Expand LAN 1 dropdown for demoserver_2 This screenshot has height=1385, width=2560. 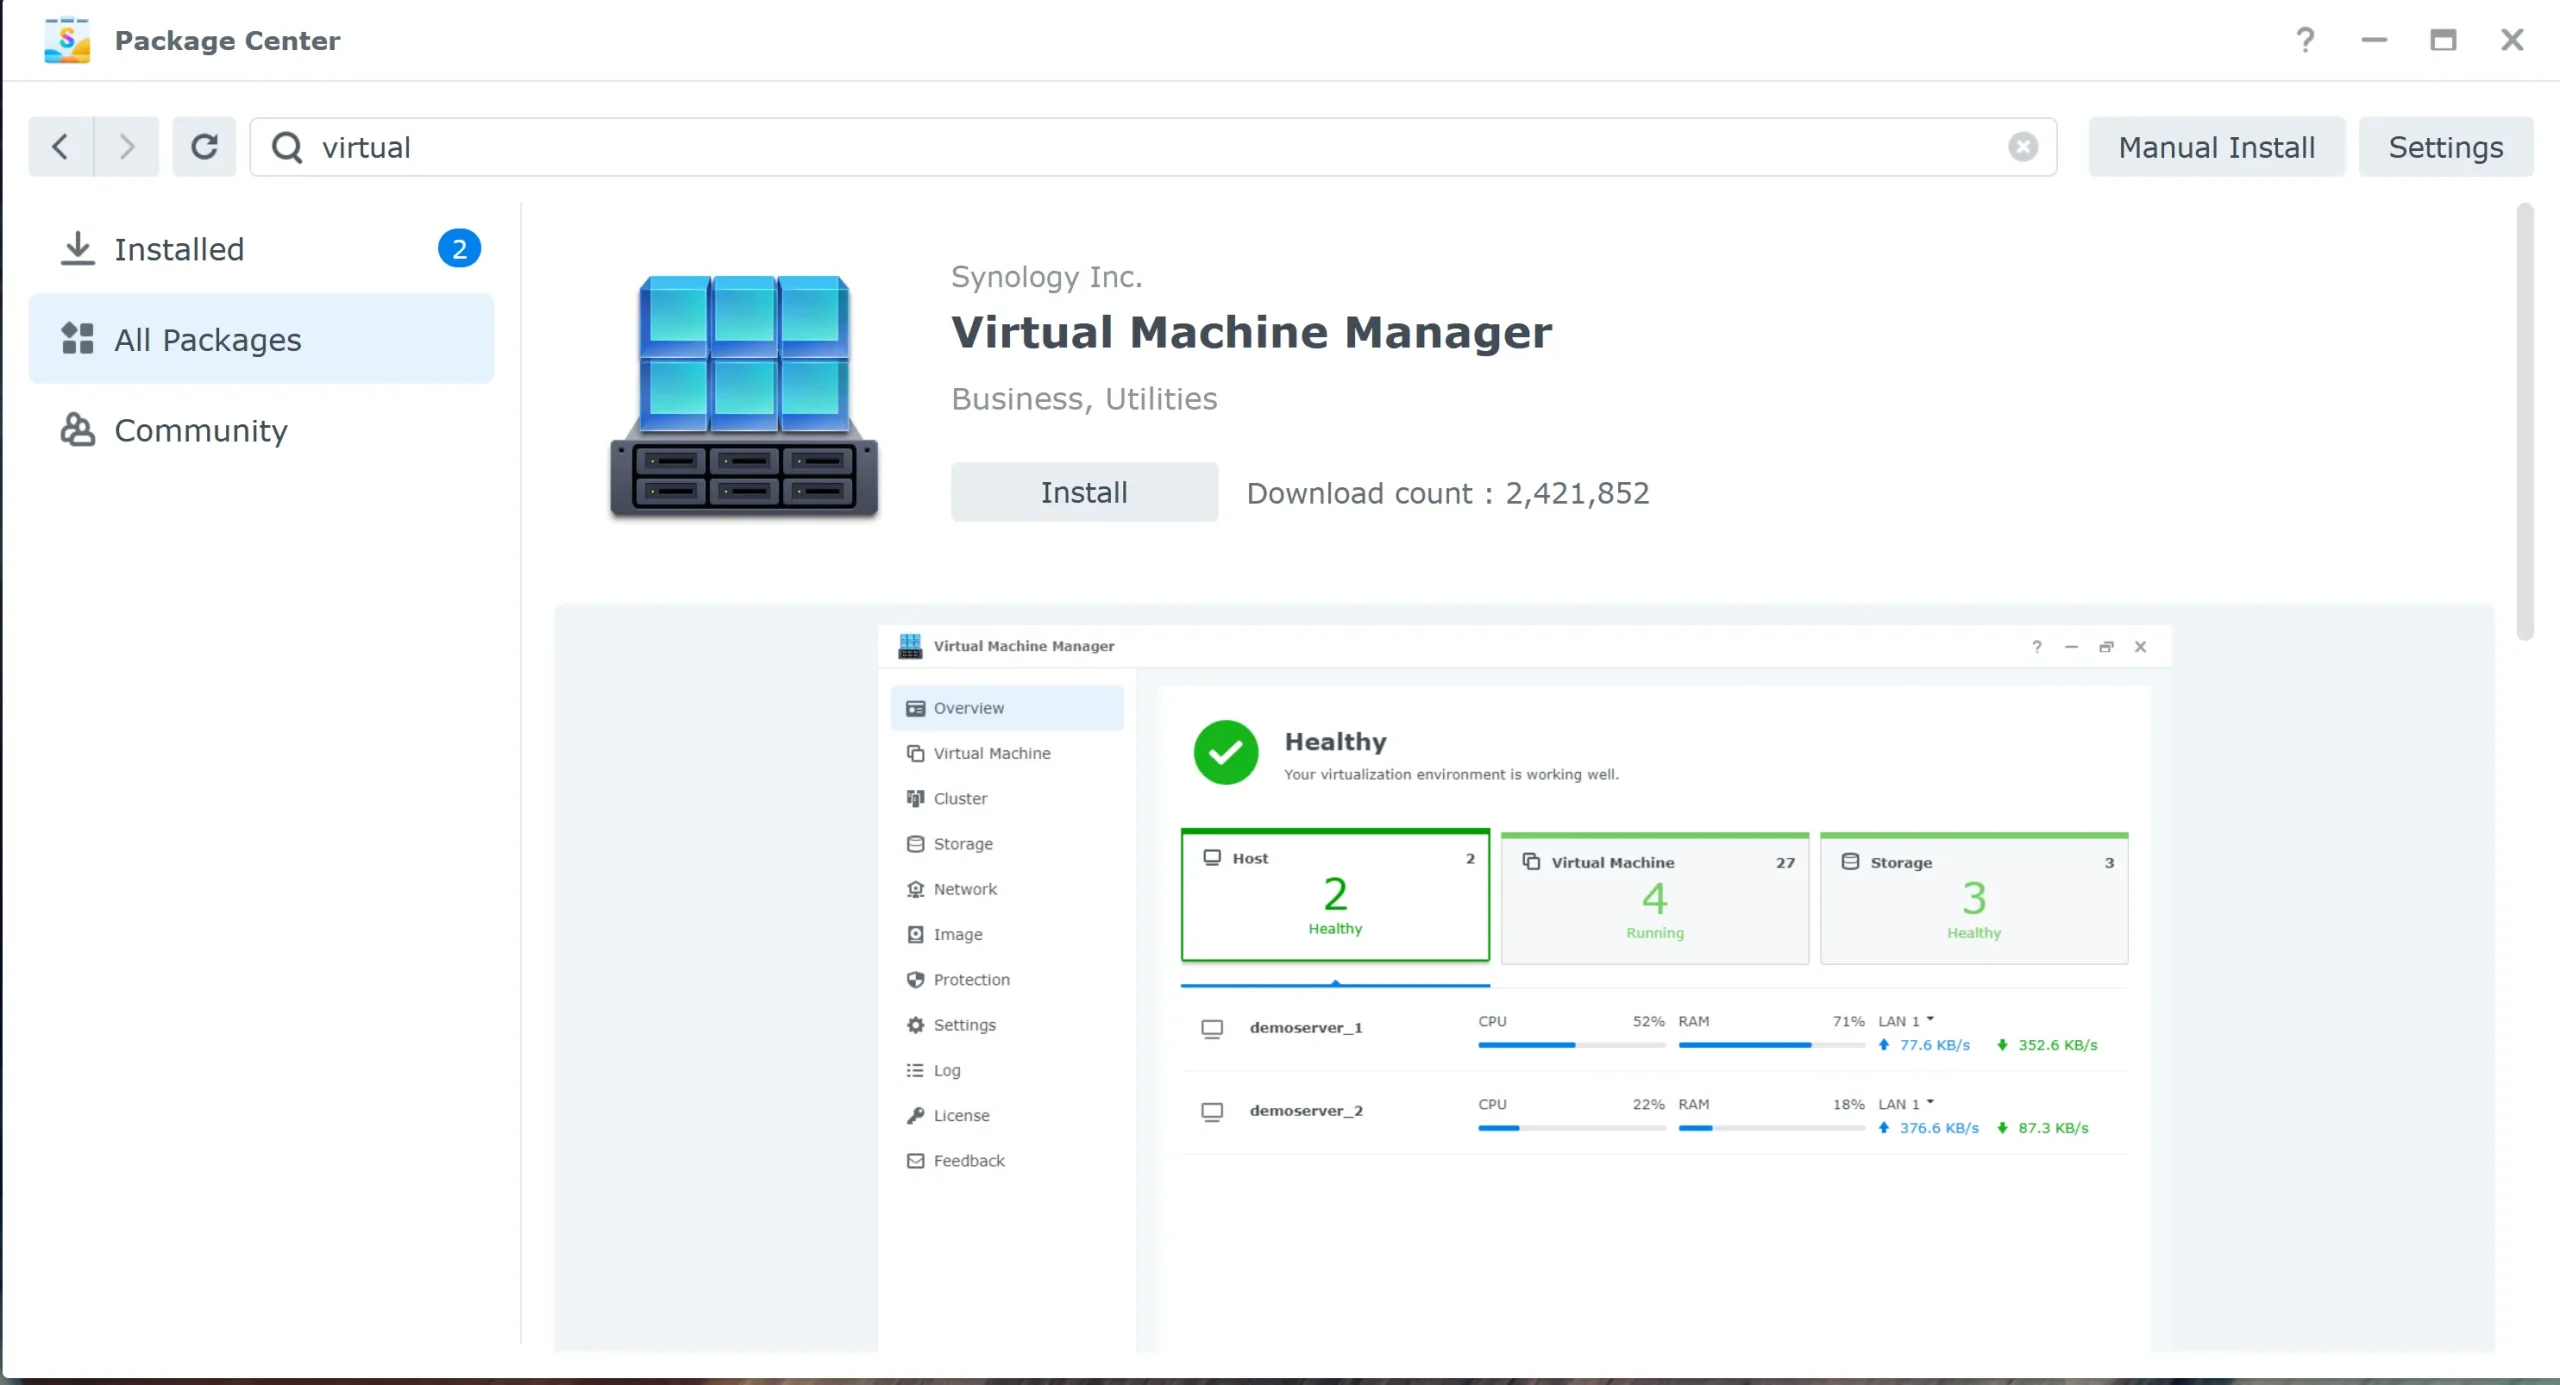[1932, 1104]
